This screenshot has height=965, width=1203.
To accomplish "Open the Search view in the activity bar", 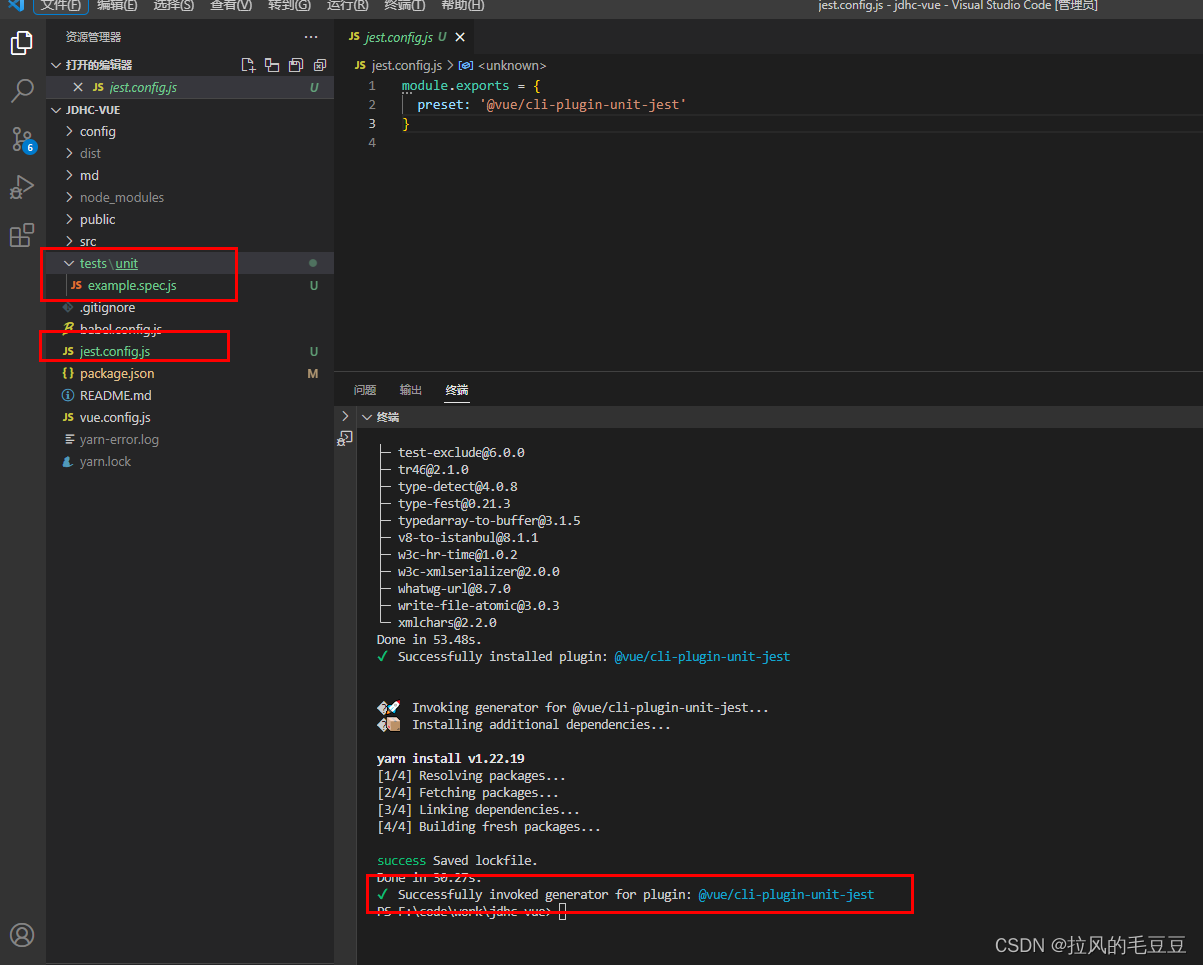I will [x=22, y=92].
